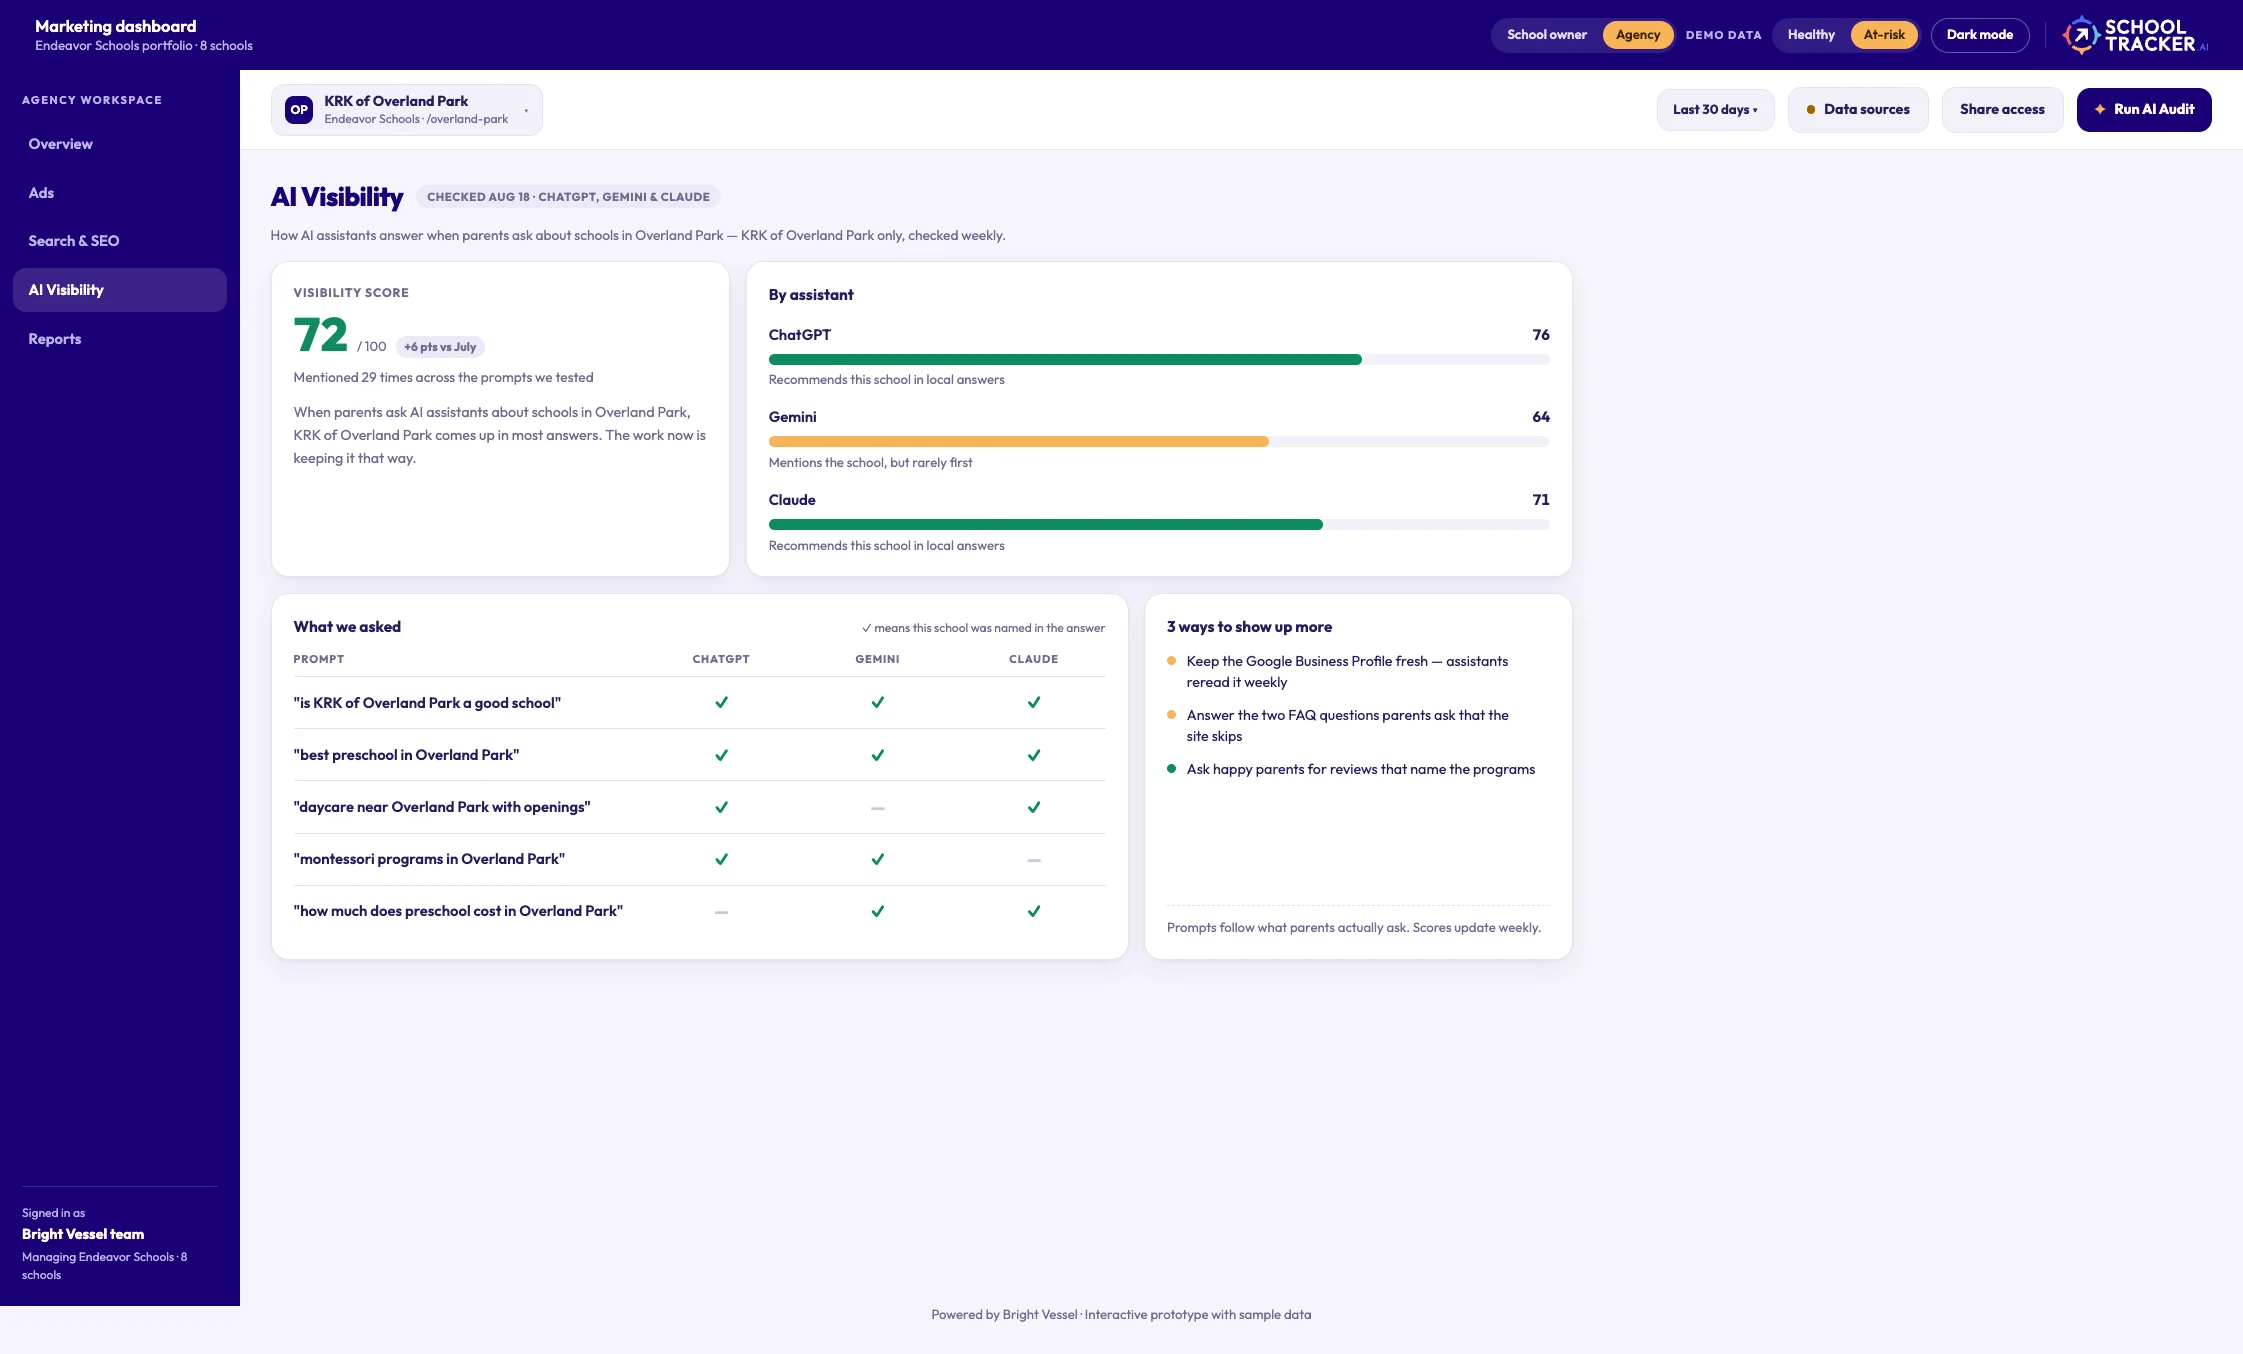2243x1354 pixels.
Task: Click the Claude score progress bar
Action: coord(1159,525)
